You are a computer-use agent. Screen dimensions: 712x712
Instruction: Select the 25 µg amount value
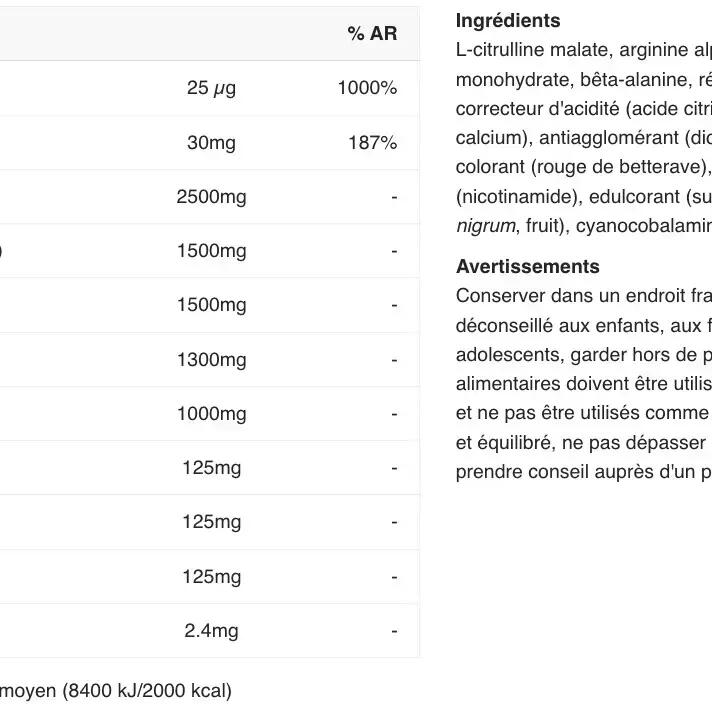pyautogui.click(x=211, y=88)
